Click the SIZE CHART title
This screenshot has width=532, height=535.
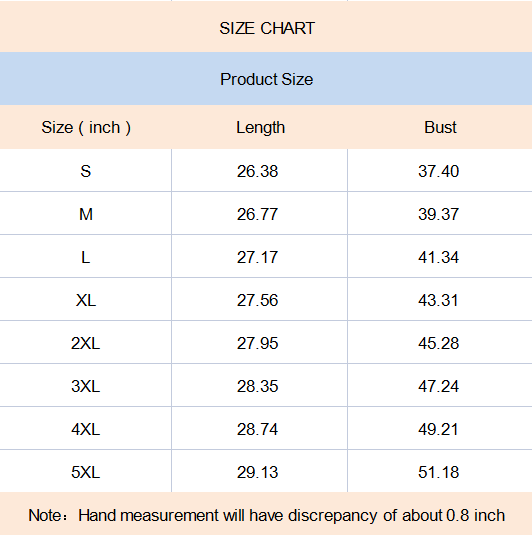point(267,28)
